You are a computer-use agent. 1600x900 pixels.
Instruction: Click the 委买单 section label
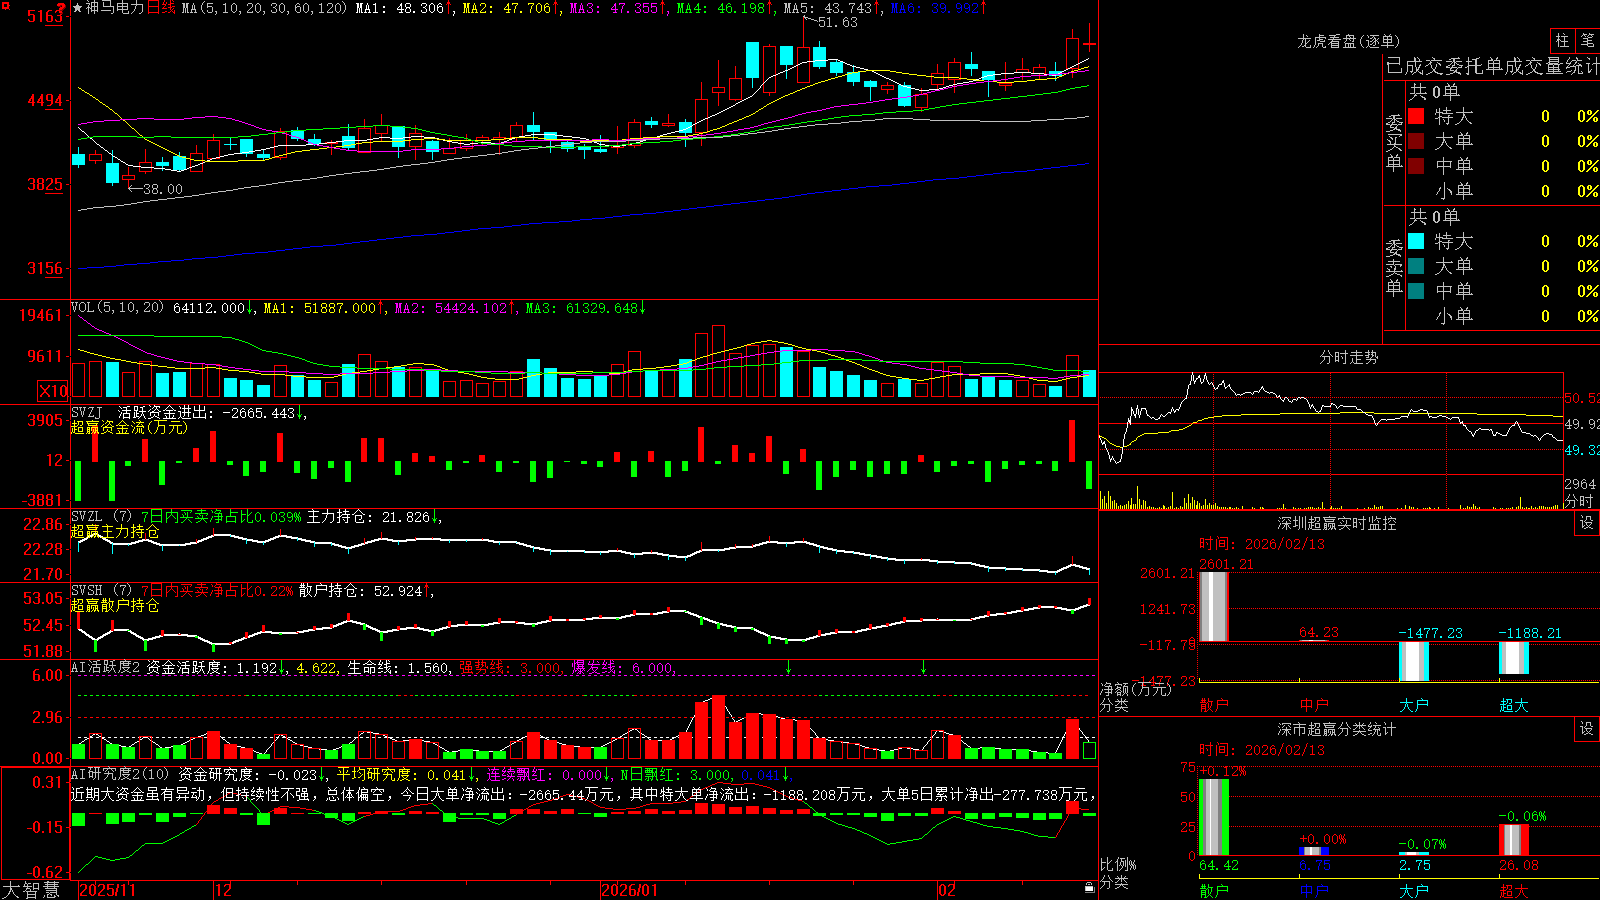pos(1394,142)
